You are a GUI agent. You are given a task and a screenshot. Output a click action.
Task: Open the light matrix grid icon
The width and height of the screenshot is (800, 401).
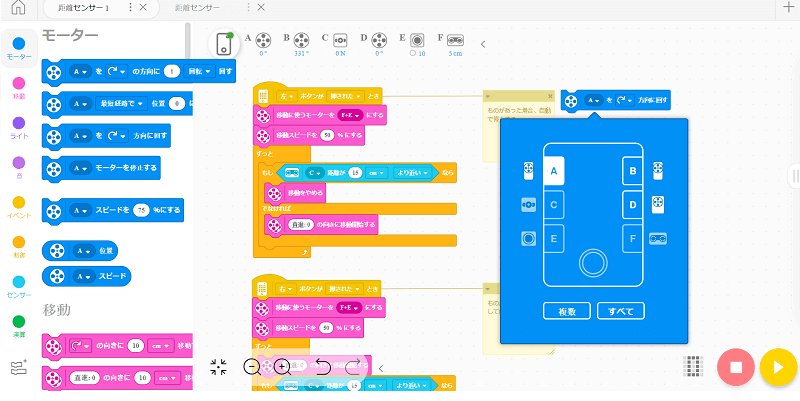[x=693, y=367]
